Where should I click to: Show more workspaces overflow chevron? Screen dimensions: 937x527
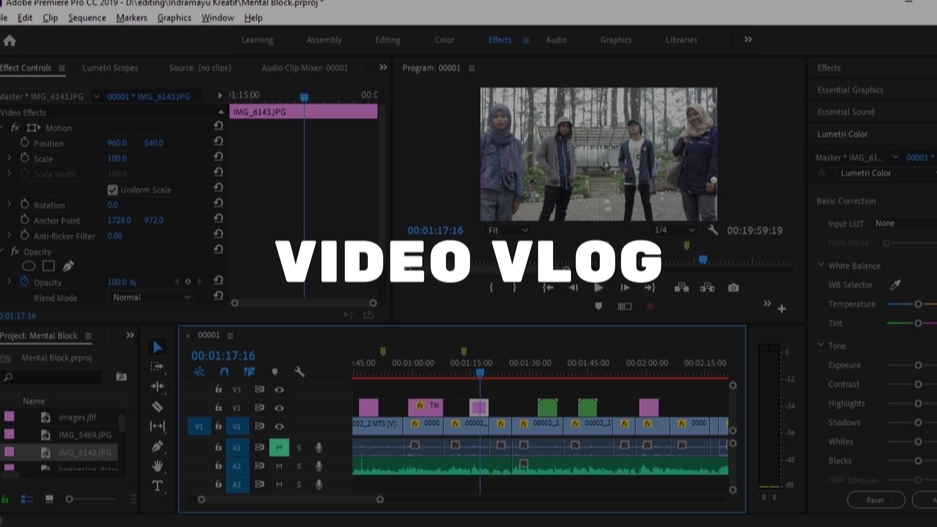pyautogui.click(x=748, y=39)
